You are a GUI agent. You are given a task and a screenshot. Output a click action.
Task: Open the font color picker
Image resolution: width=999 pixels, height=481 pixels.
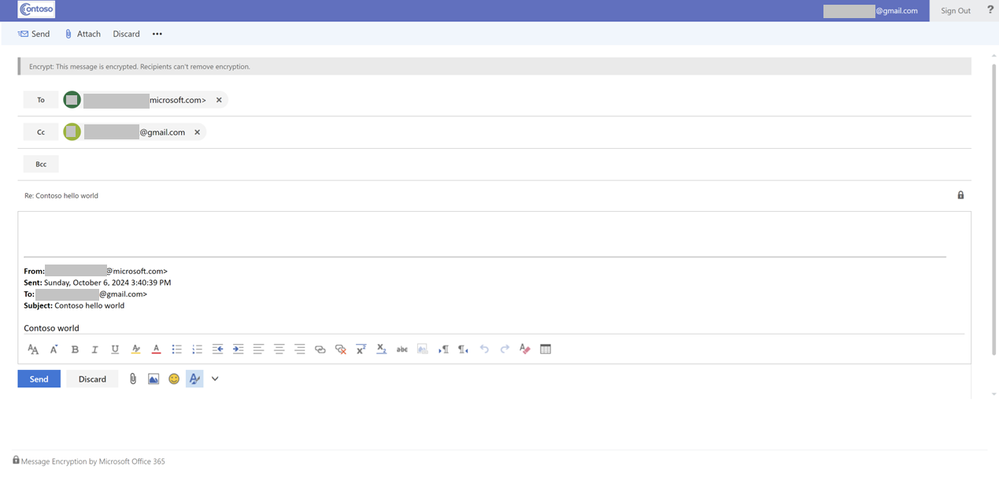click(156, 349)
